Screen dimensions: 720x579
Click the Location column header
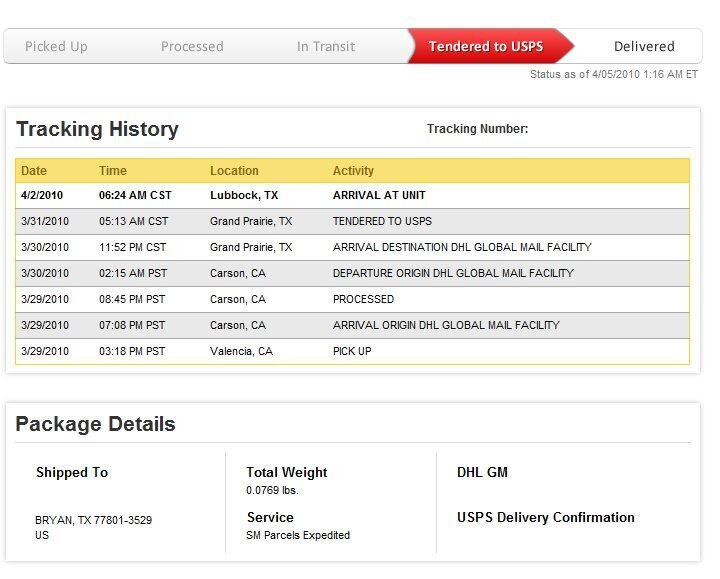point(234,171)
